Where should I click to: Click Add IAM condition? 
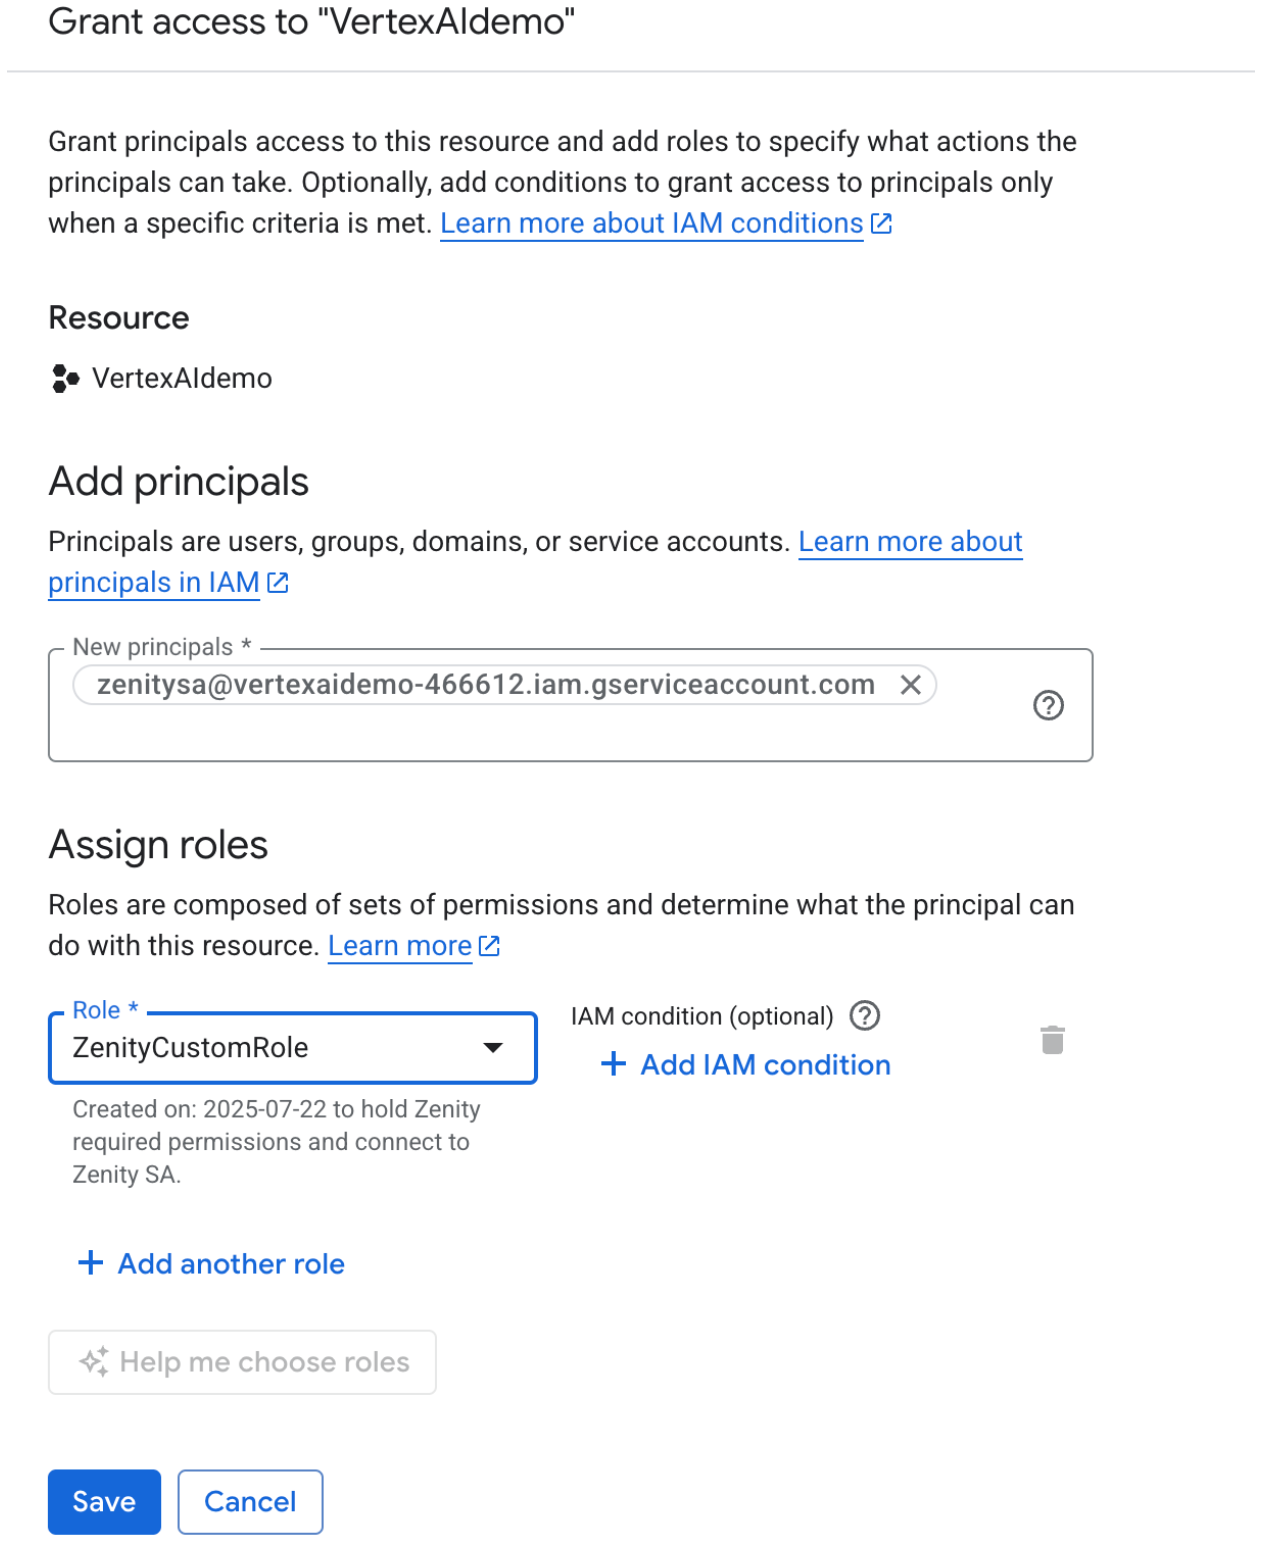(x=765, y=1065)
